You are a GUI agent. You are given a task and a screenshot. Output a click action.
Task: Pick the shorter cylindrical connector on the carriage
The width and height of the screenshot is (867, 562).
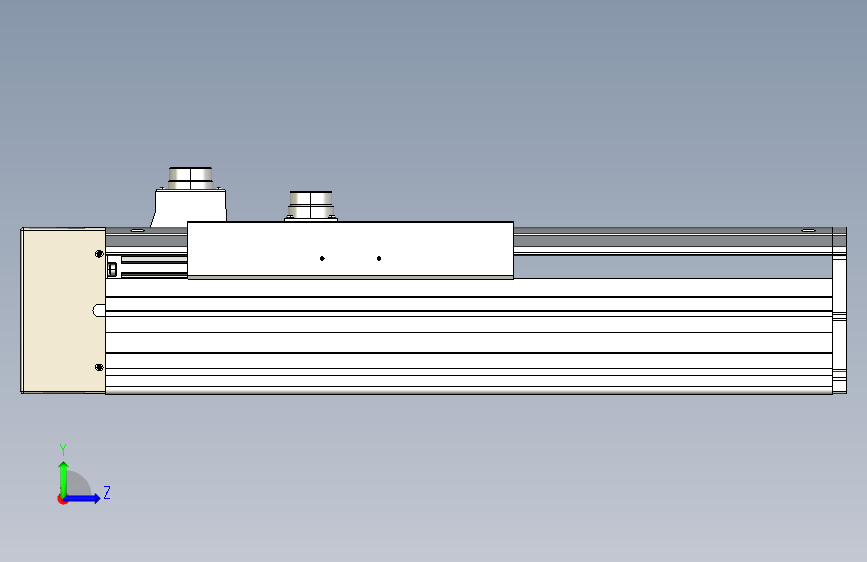click(311, 205)
